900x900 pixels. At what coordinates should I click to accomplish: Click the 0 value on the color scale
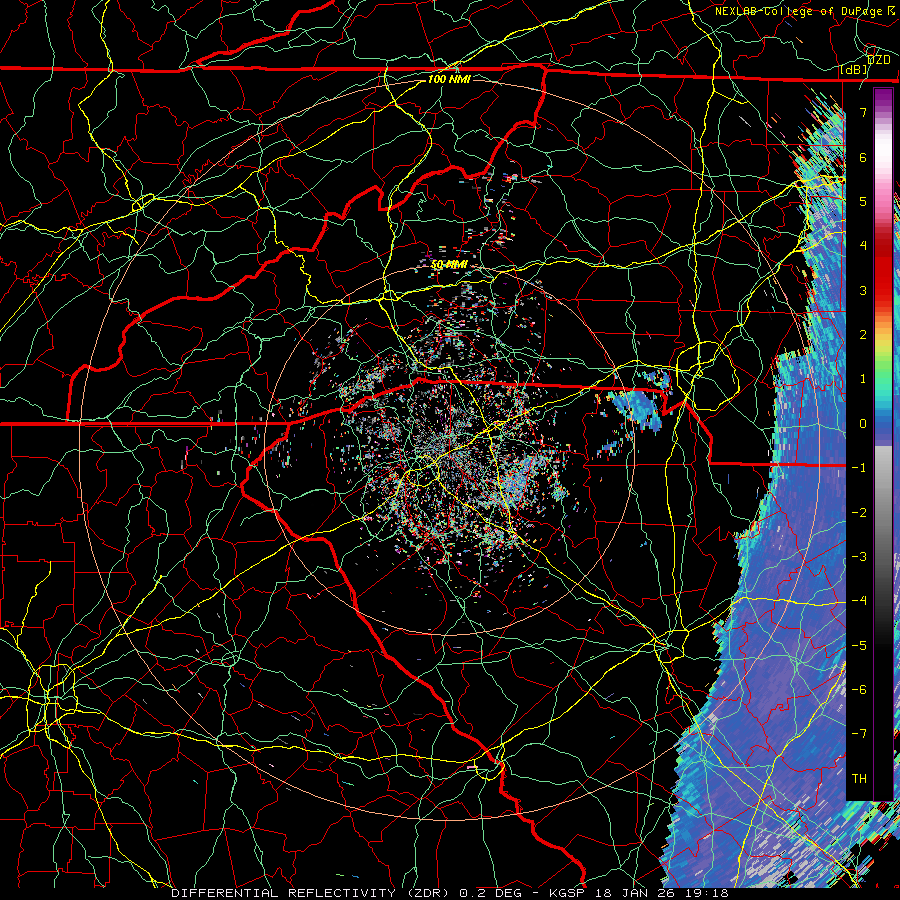(863, 424)
